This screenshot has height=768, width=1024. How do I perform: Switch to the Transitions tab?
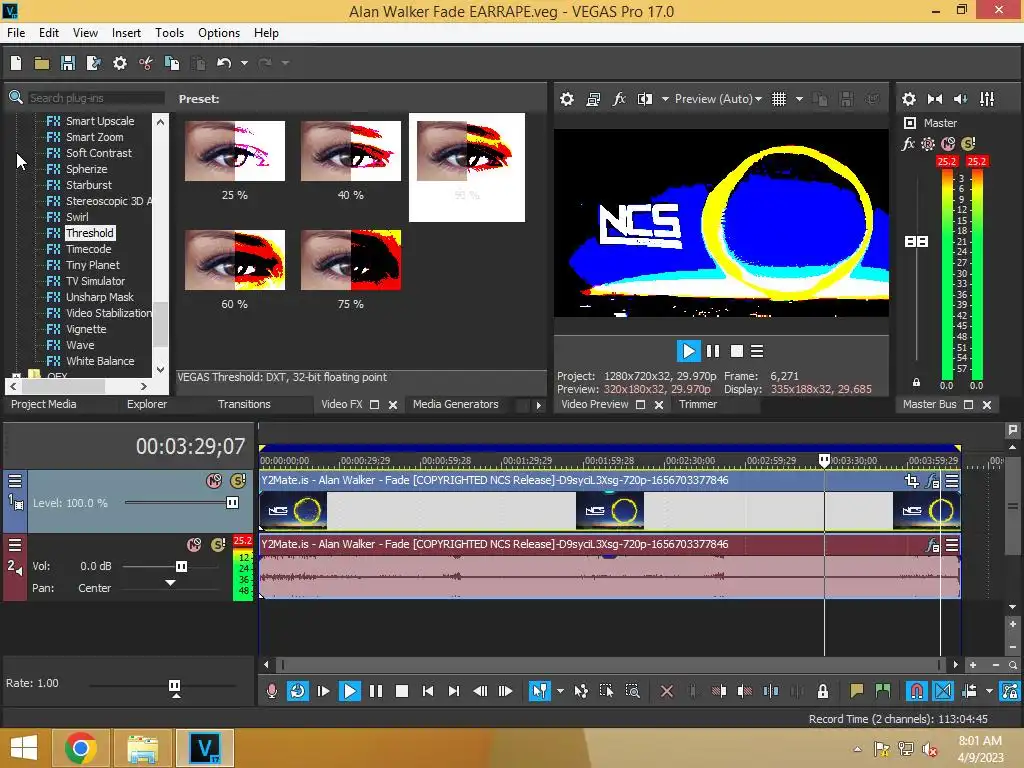point(244,404)
